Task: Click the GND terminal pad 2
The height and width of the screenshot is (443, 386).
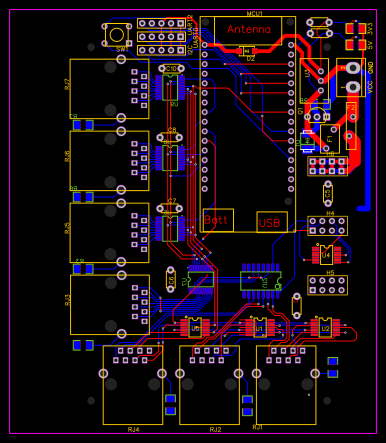Action: tap(353, 68)
